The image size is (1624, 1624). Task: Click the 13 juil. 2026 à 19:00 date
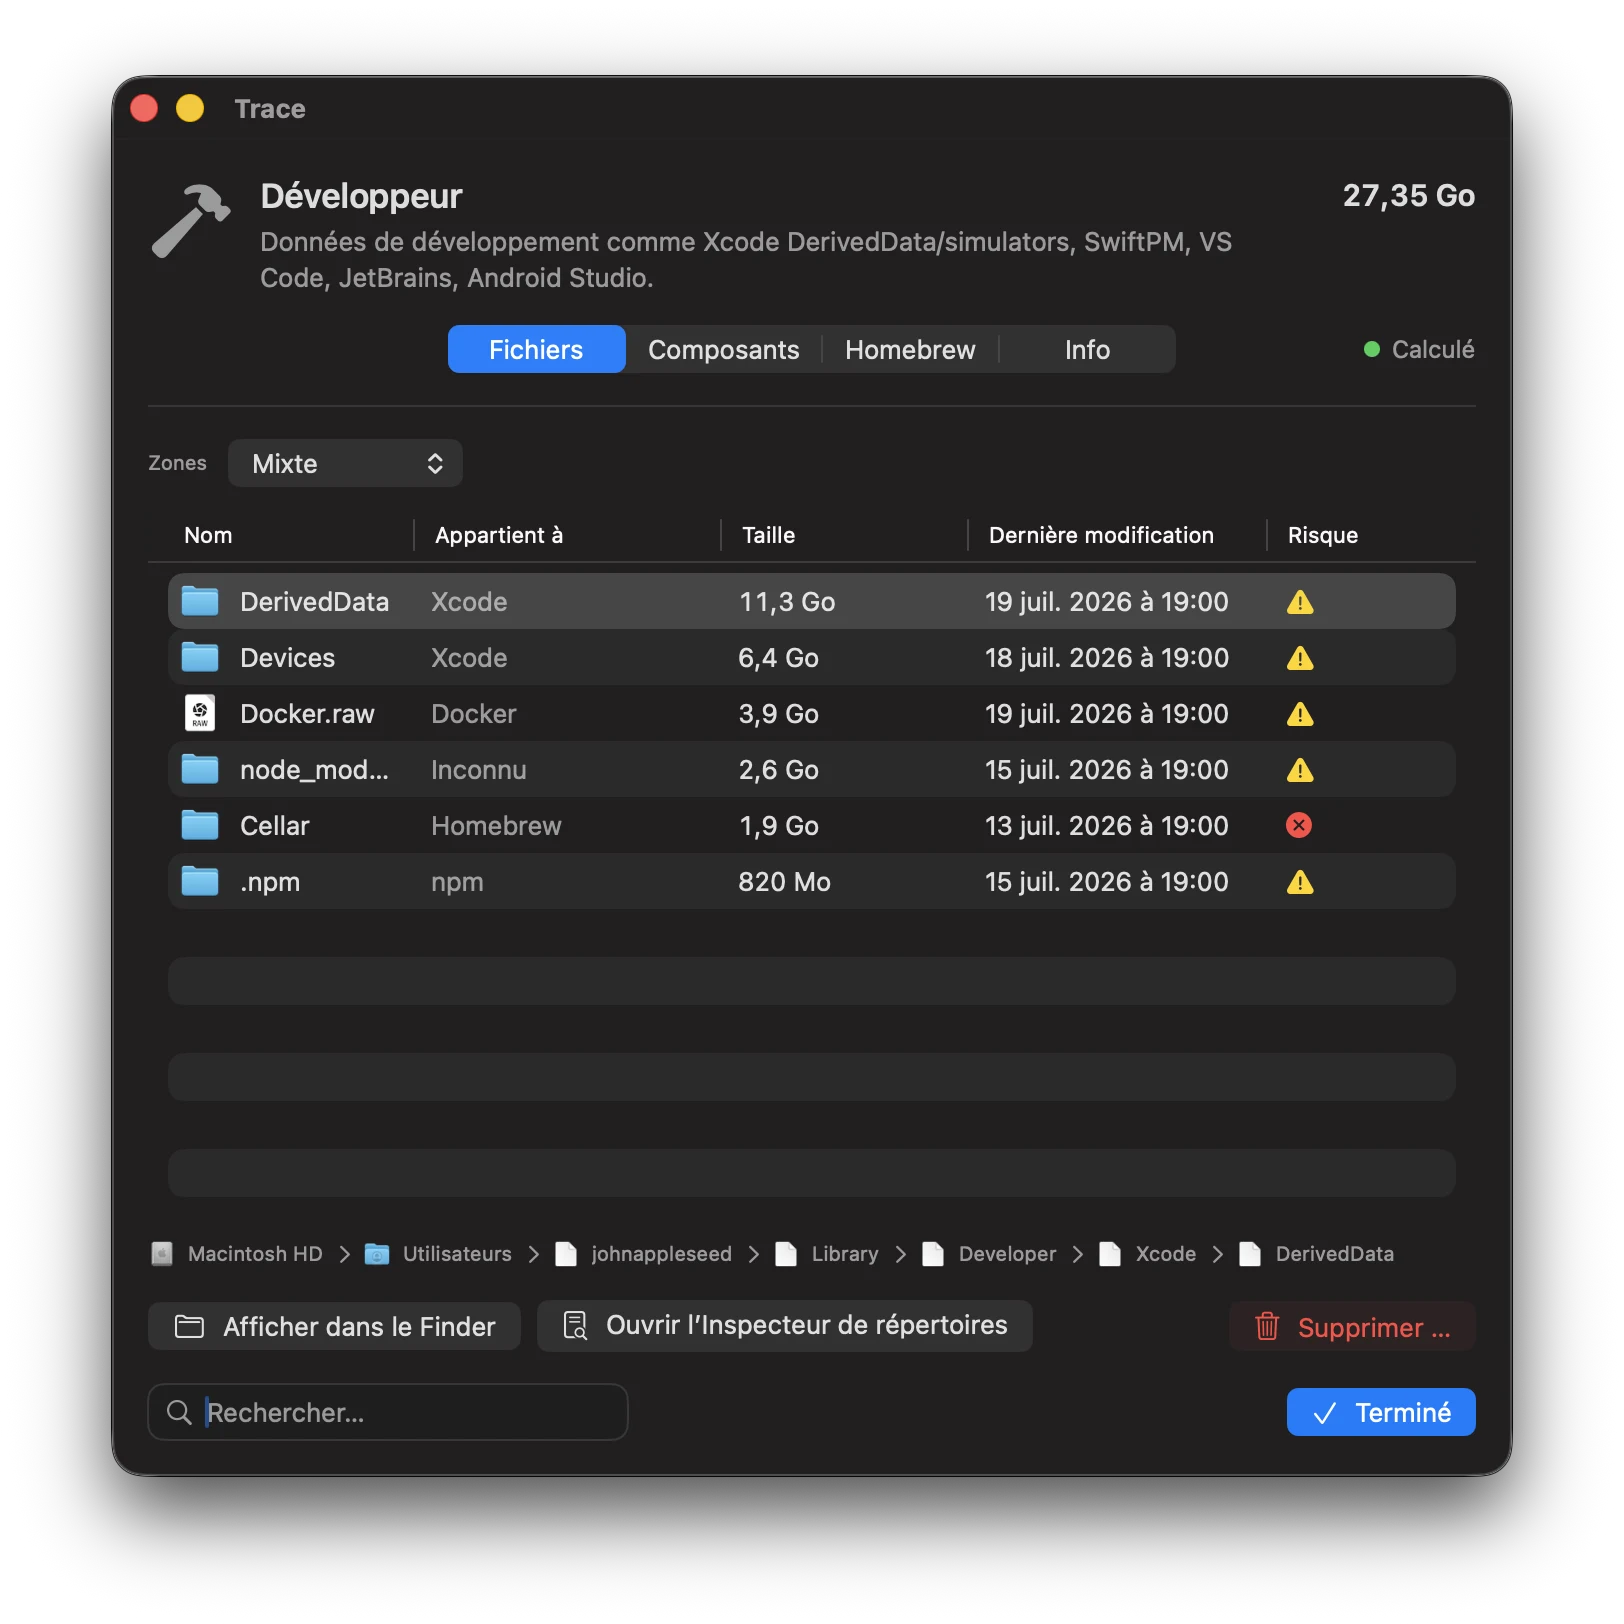click(x=1106, y=825)
